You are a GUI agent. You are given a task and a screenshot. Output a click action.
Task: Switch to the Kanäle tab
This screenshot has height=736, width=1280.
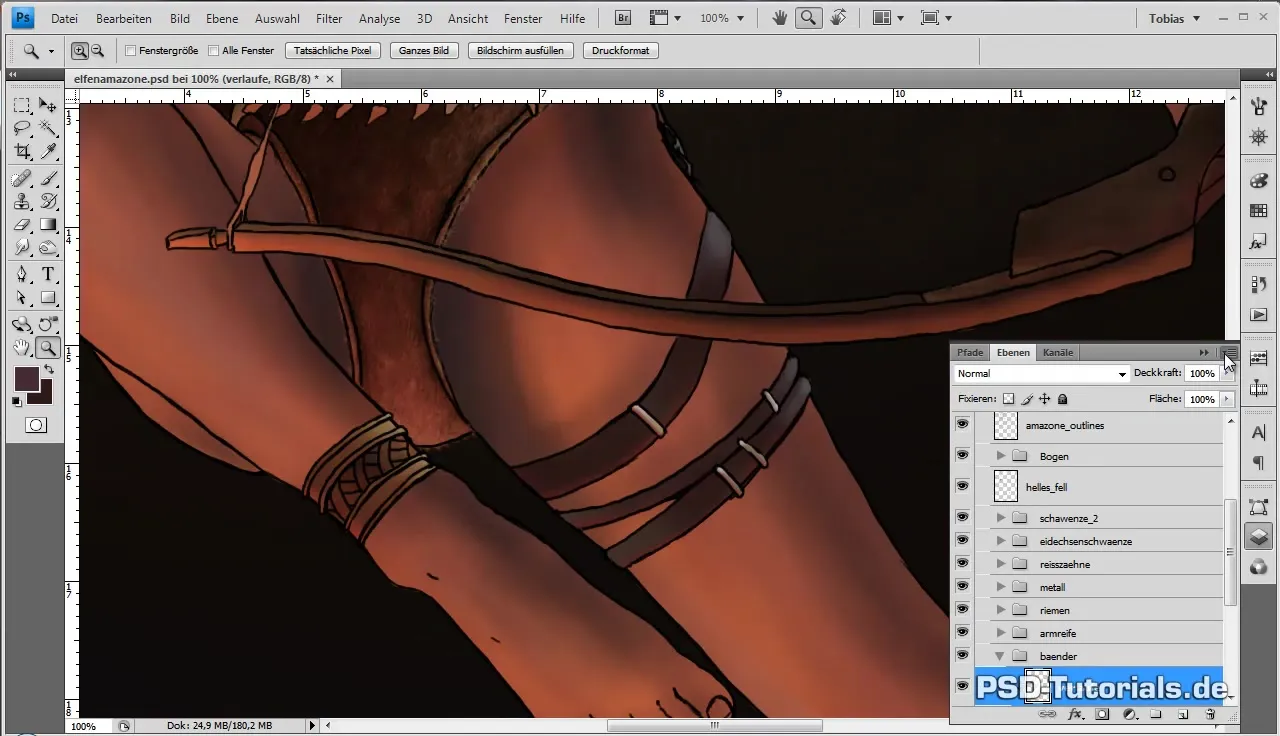pyautogui.click(x=1058, y=352)
